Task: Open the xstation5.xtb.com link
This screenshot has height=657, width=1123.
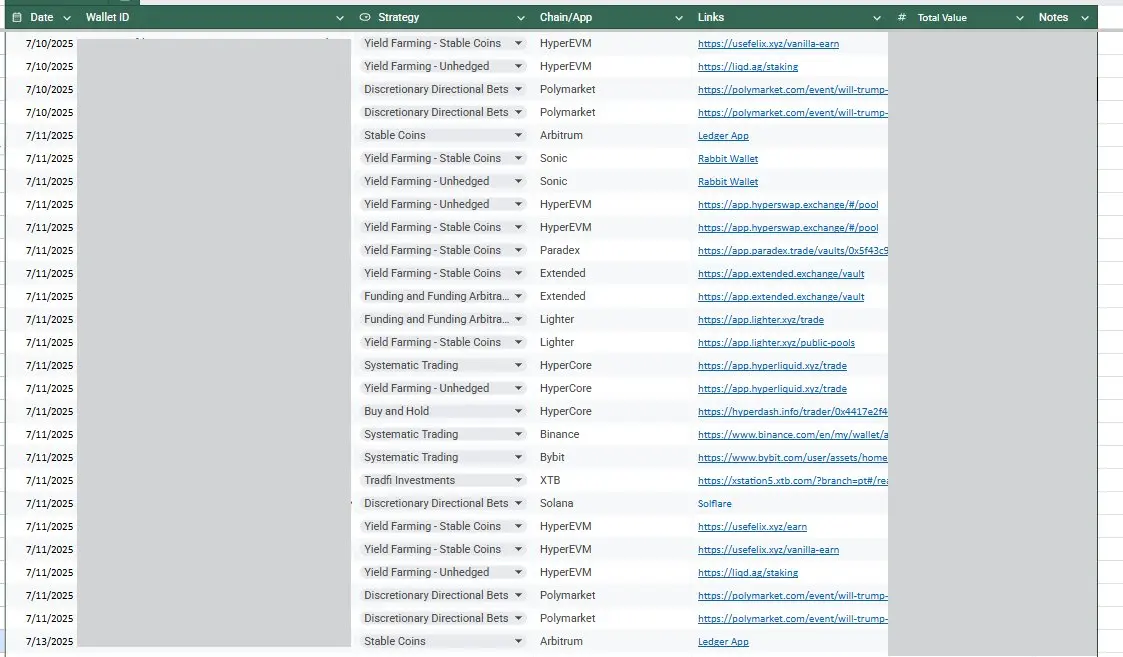Action: pos(793,481)
